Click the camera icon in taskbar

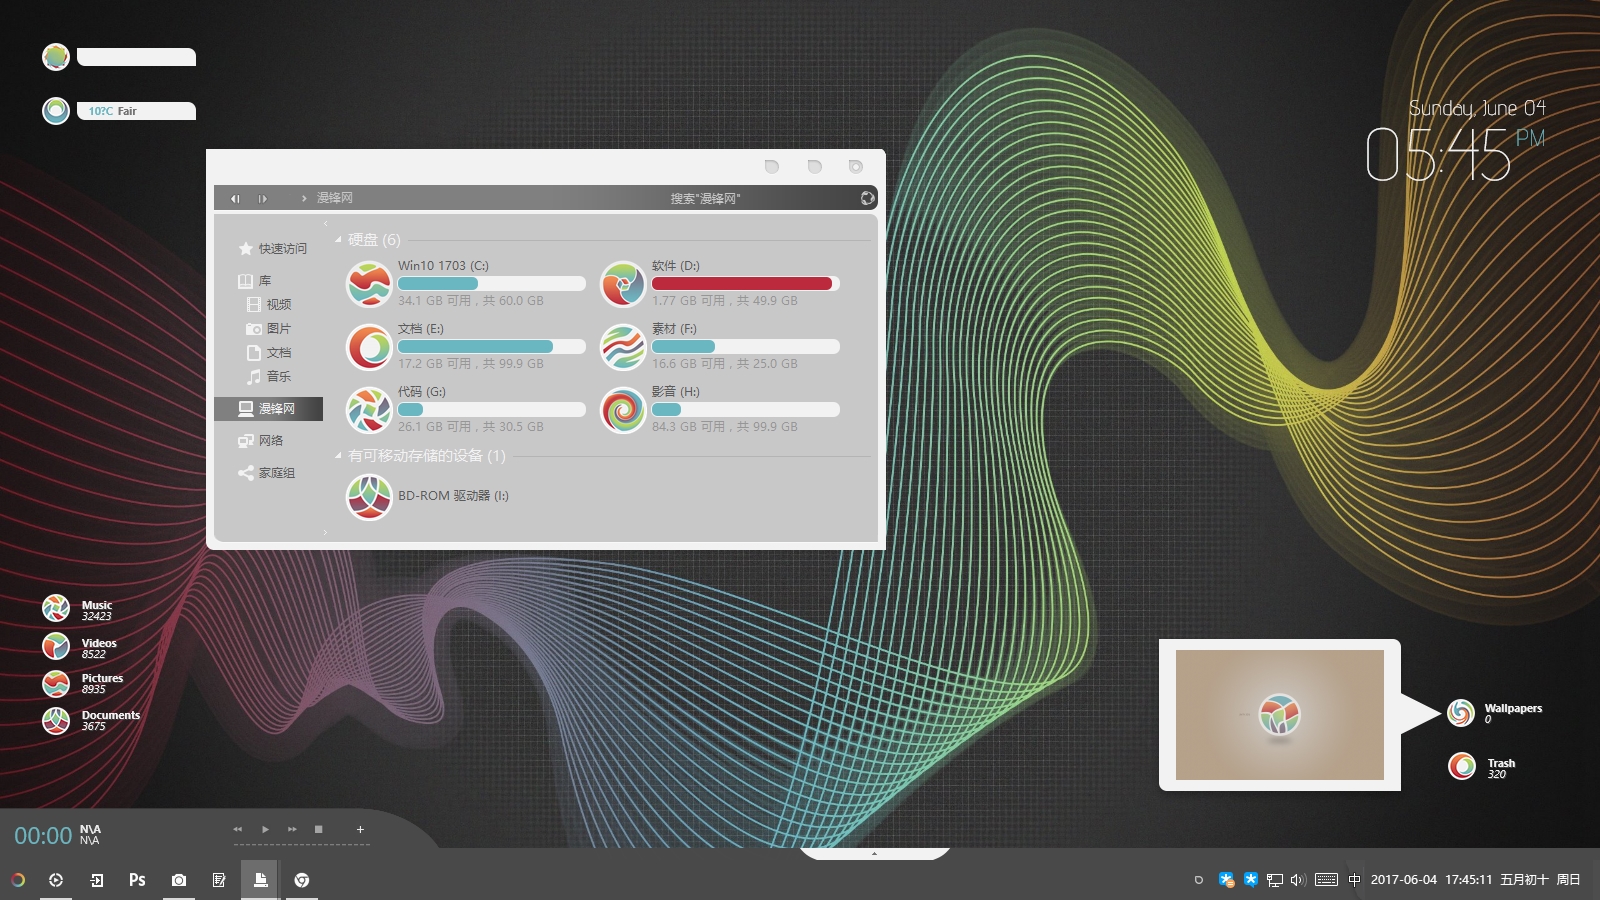point(178,880)
